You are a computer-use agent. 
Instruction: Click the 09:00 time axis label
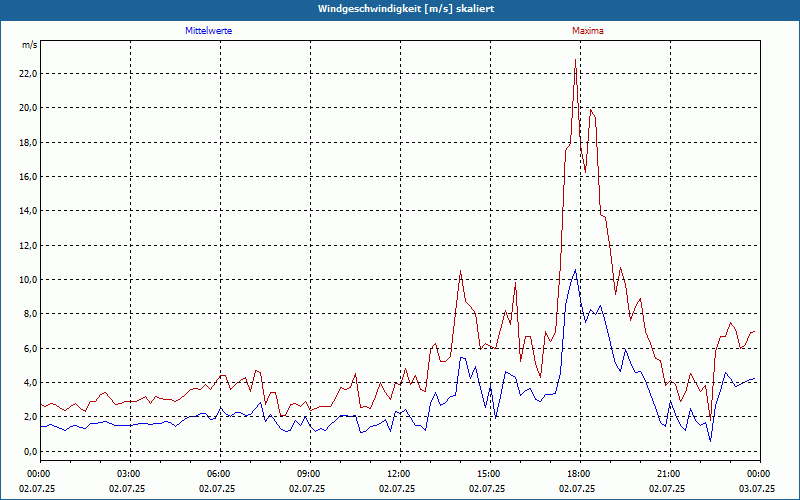pyautogui.click(x=310, y=474)
